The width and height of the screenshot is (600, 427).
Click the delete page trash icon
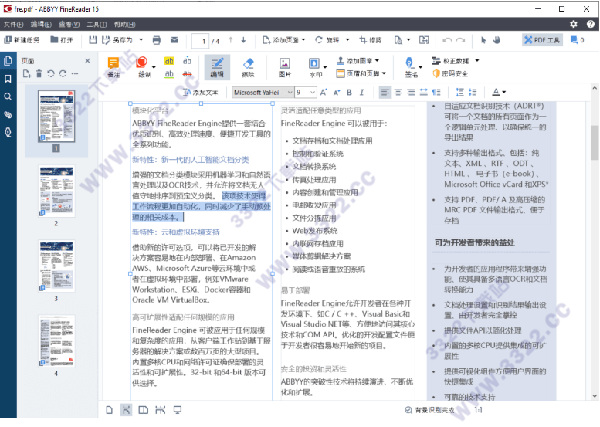tap(39, 73)
